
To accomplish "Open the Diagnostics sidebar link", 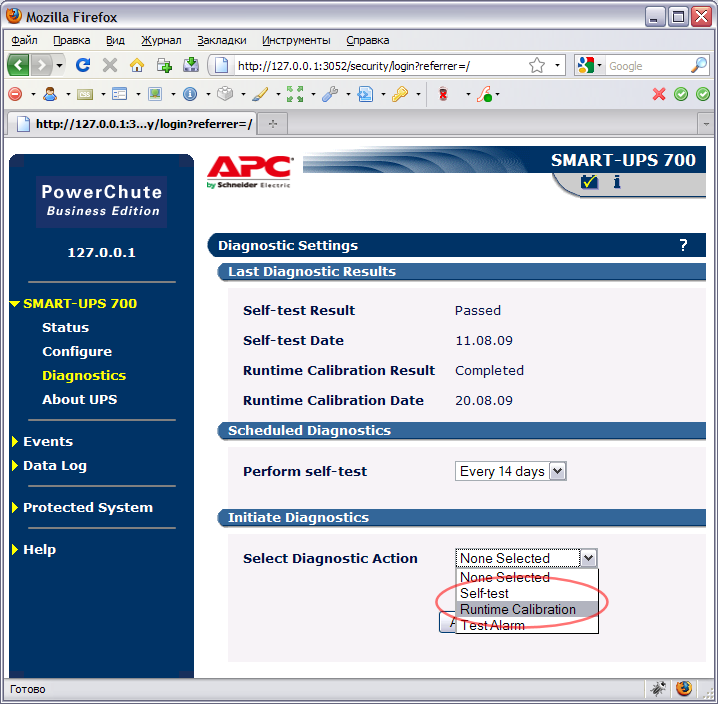I will [x=84, y=375].
